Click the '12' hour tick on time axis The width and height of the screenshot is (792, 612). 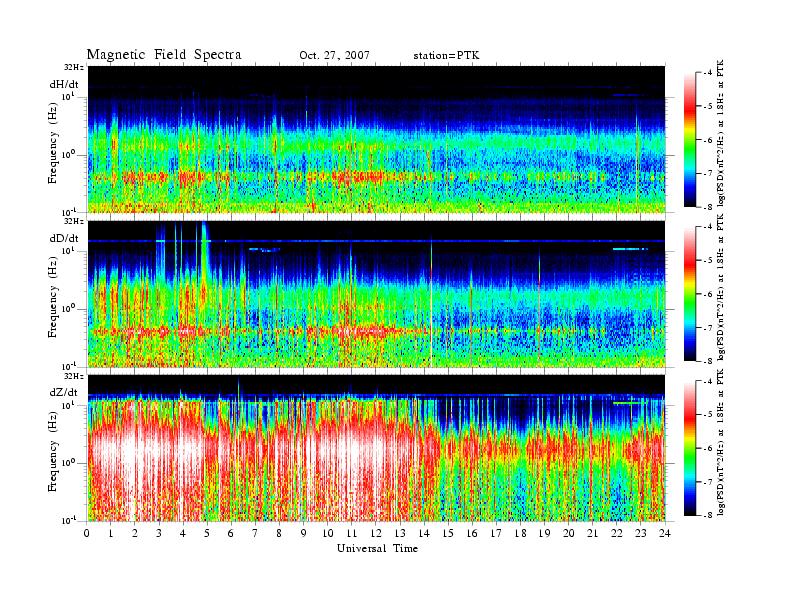coord(376,534)
